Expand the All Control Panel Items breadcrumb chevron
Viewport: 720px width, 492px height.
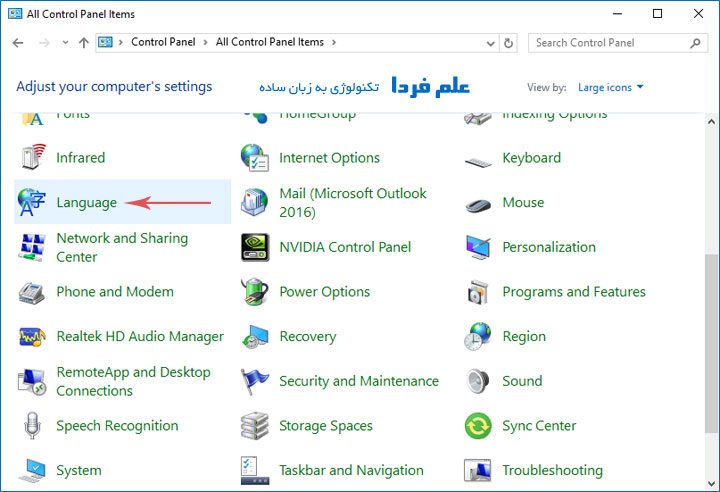(333, 43)
